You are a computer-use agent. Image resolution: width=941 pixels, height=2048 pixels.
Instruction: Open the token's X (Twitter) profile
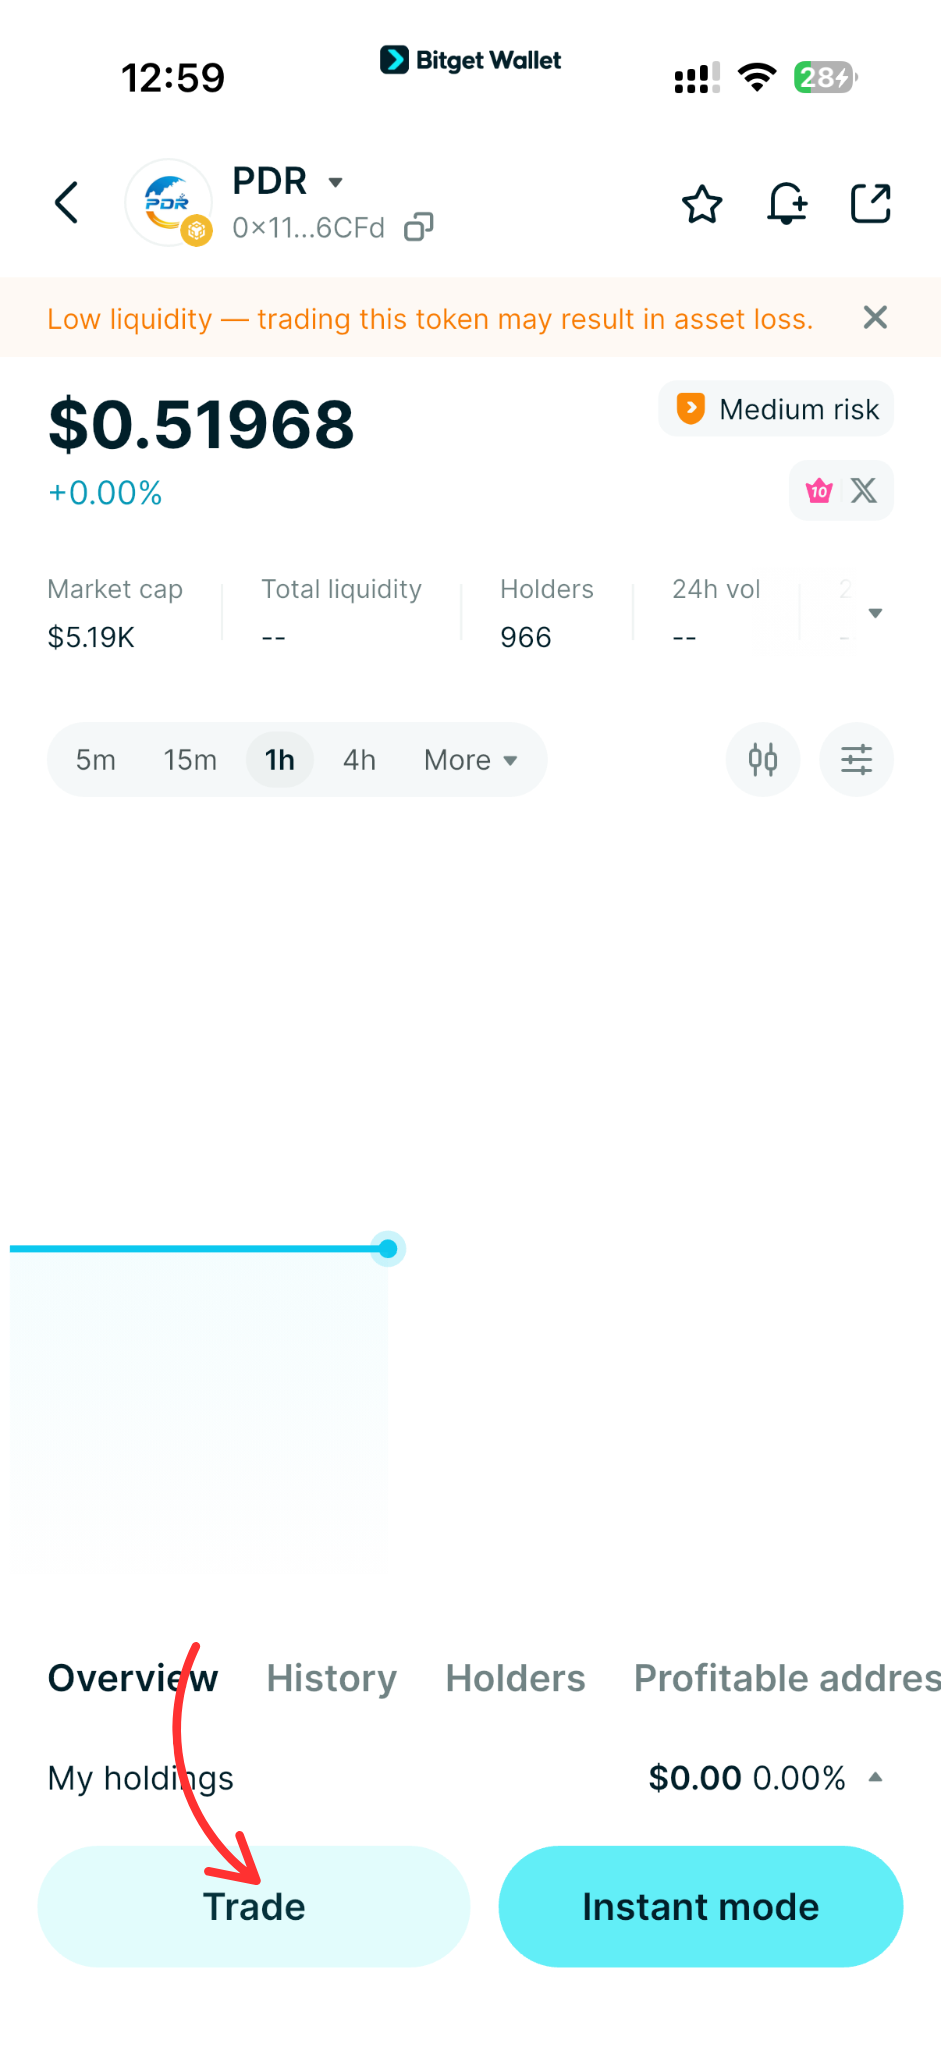[863, 490]
